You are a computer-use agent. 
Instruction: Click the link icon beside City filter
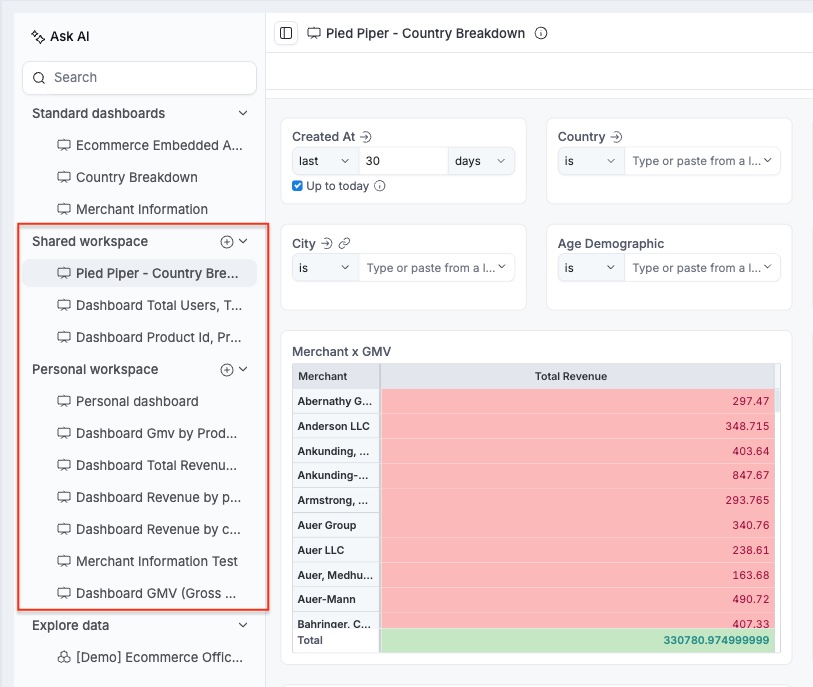pyautogui.click(x=344, y=244)
